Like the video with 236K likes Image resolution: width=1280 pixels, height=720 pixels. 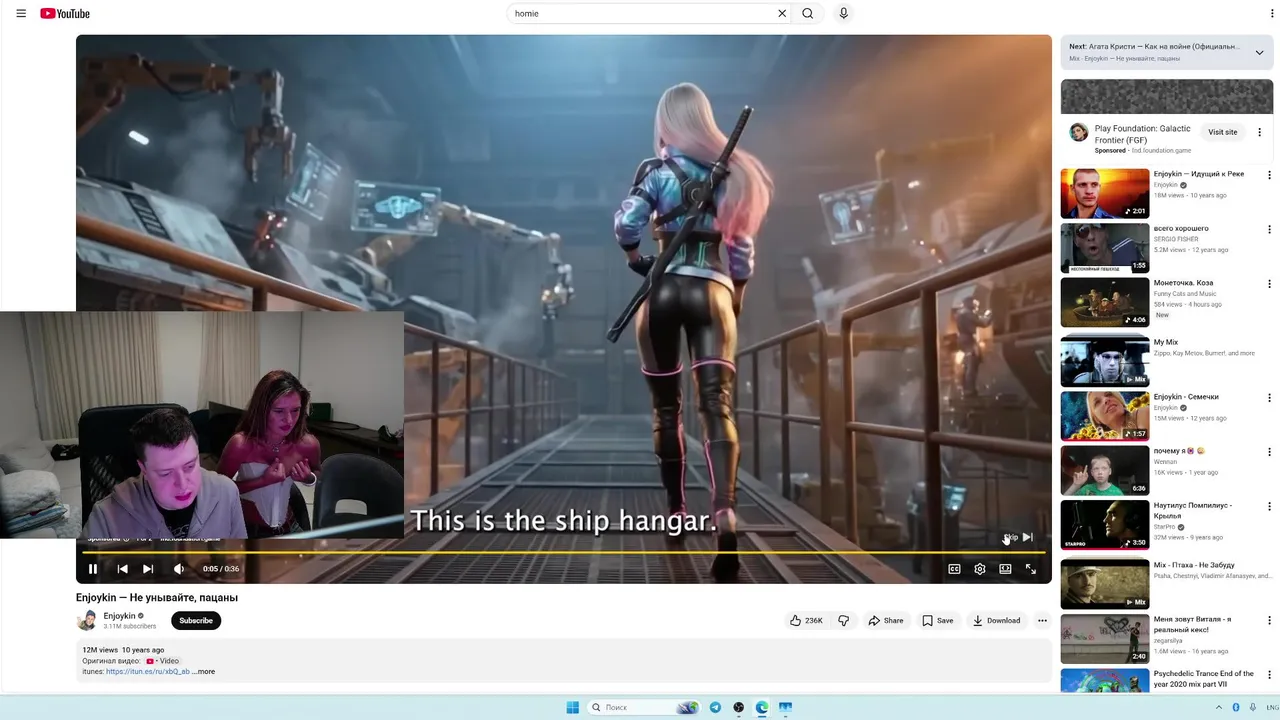[x=806, y=621]
